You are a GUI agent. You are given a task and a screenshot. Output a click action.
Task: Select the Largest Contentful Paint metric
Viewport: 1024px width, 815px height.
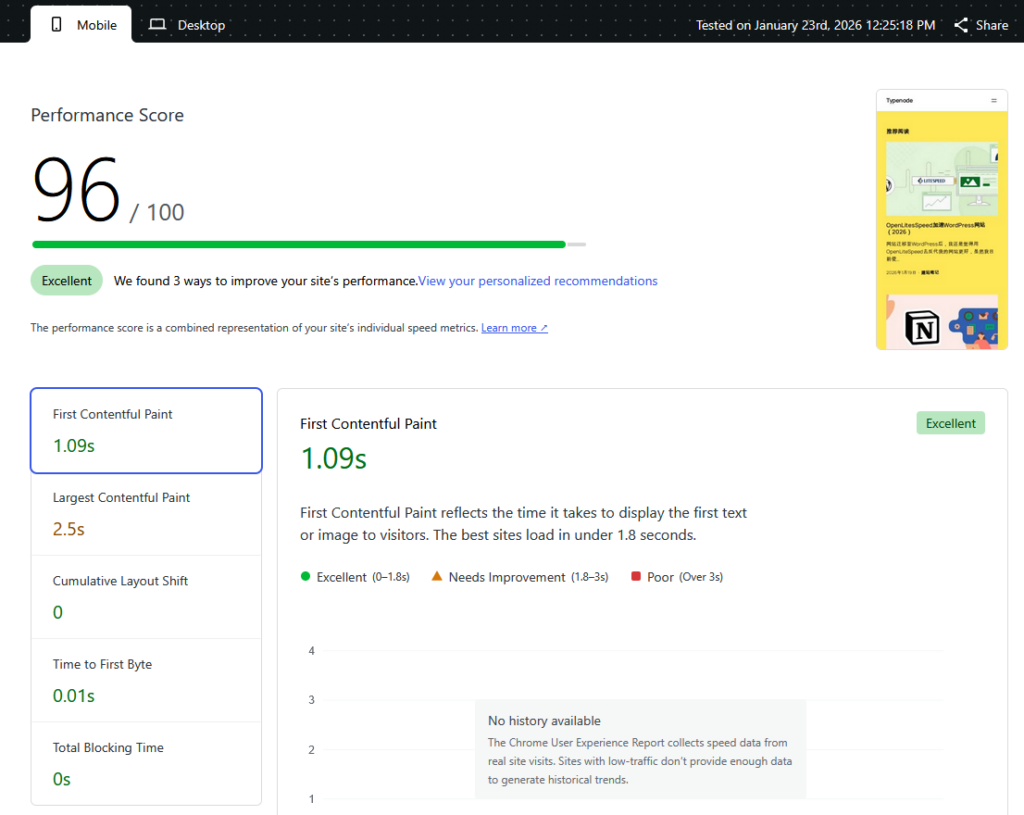146,513
